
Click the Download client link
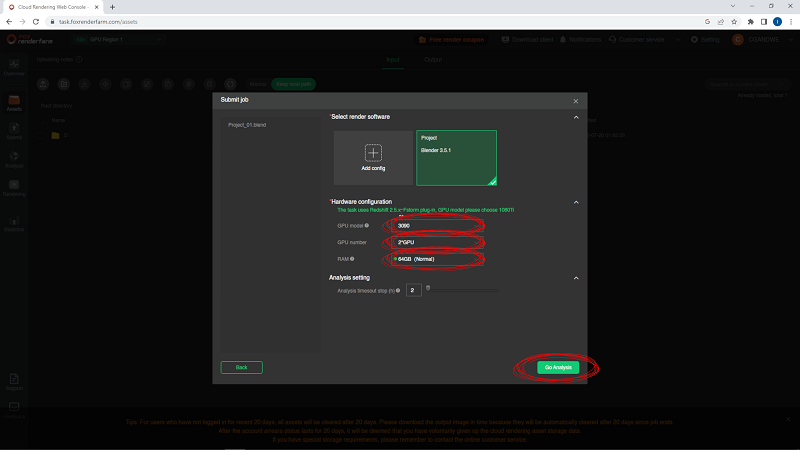pyautogui.click(x=528, y=40)
